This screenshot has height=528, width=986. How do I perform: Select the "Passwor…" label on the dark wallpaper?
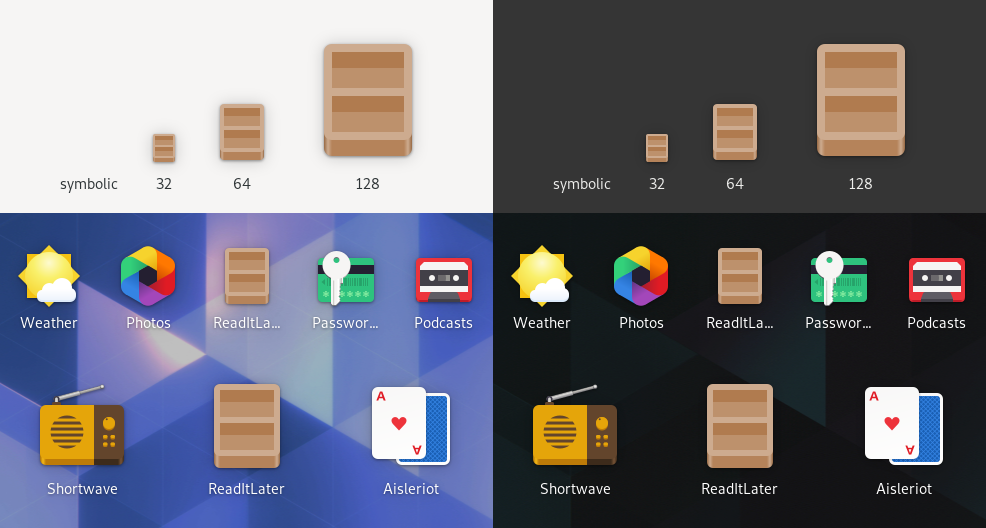point(838,323)
